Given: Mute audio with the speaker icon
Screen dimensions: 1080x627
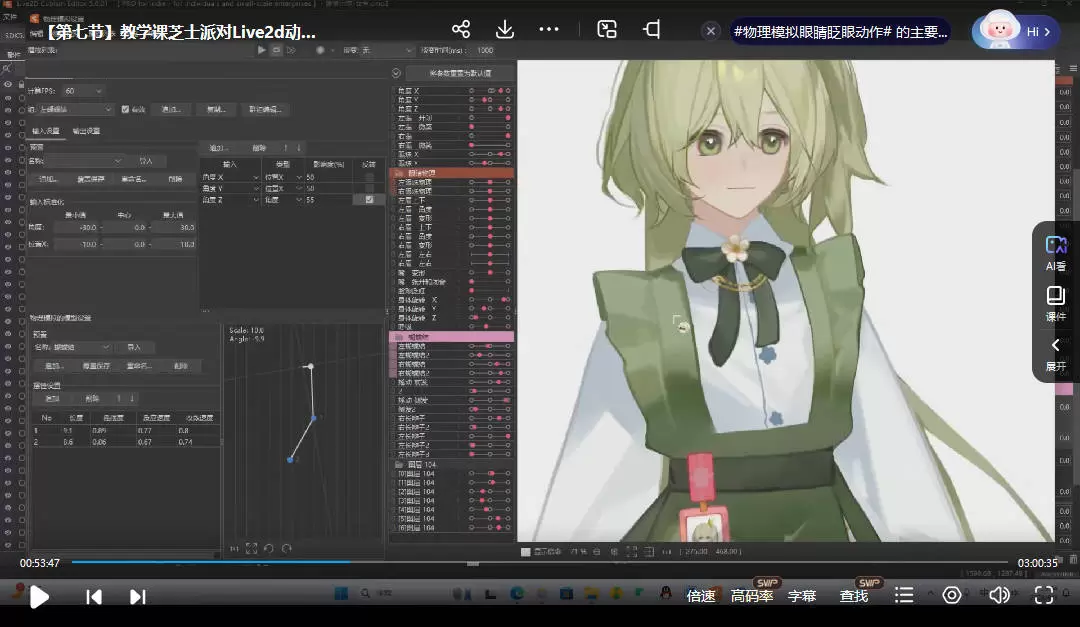Looking at the screenshot, I should coord(999,595).
